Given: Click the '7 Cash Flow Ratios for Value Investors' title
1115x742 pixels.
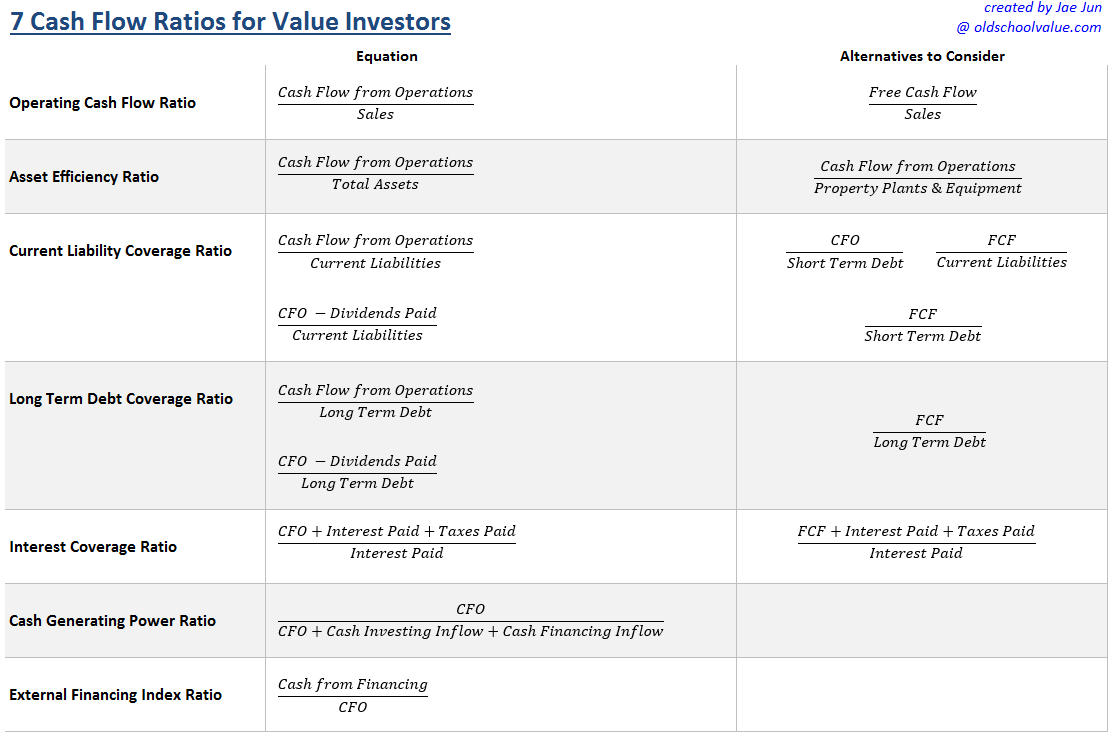Looking at the screenshot, I should tap(230, 21).
